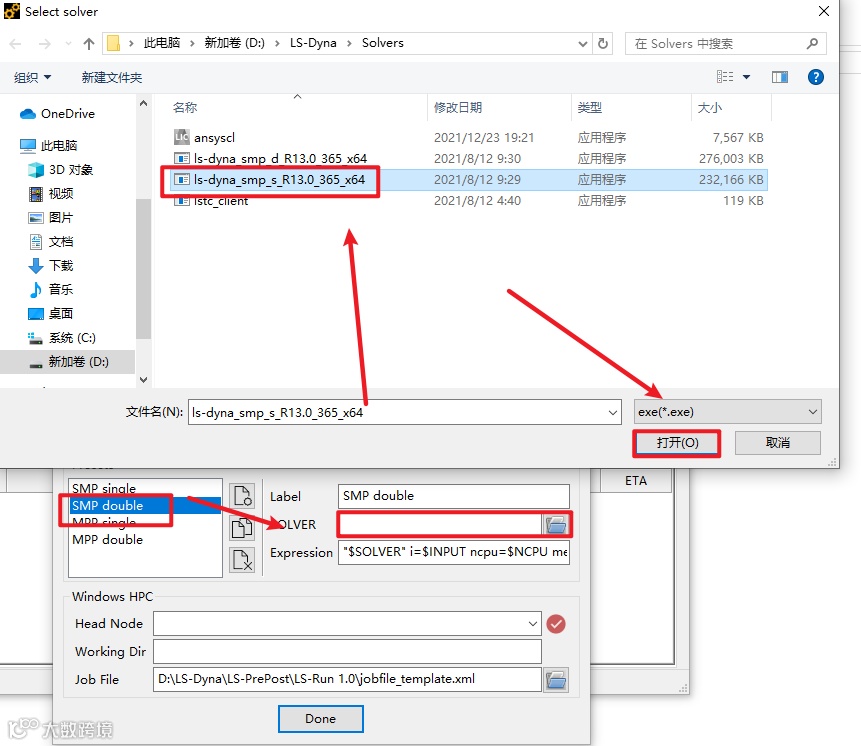Go up one folder level
861x746 pixels.
click(88, 43)
